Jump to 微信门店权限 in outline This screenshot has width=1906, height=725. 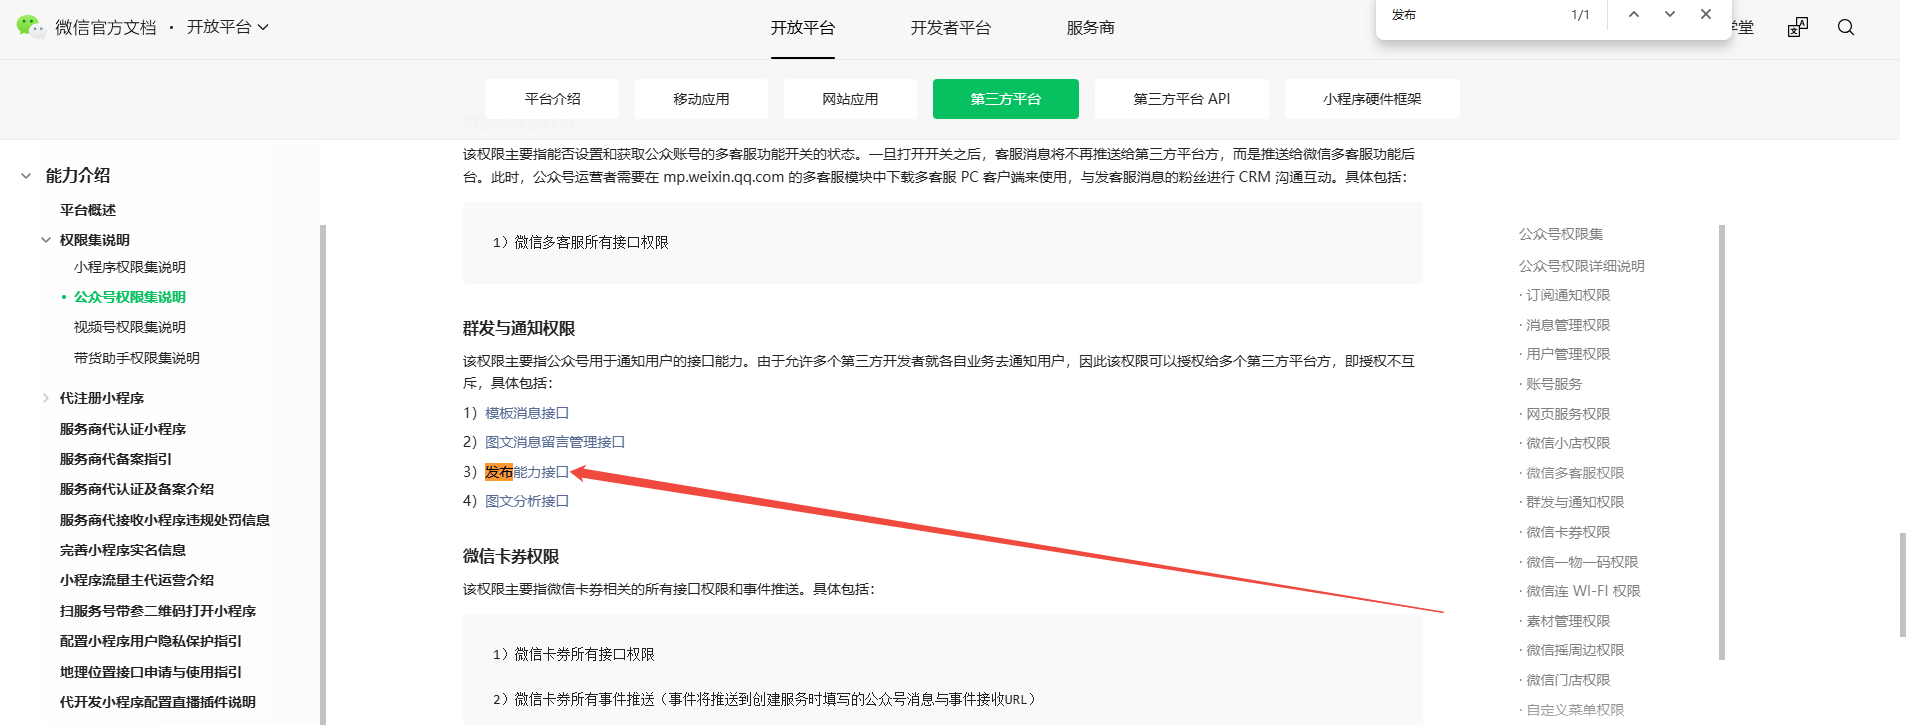1568,680
